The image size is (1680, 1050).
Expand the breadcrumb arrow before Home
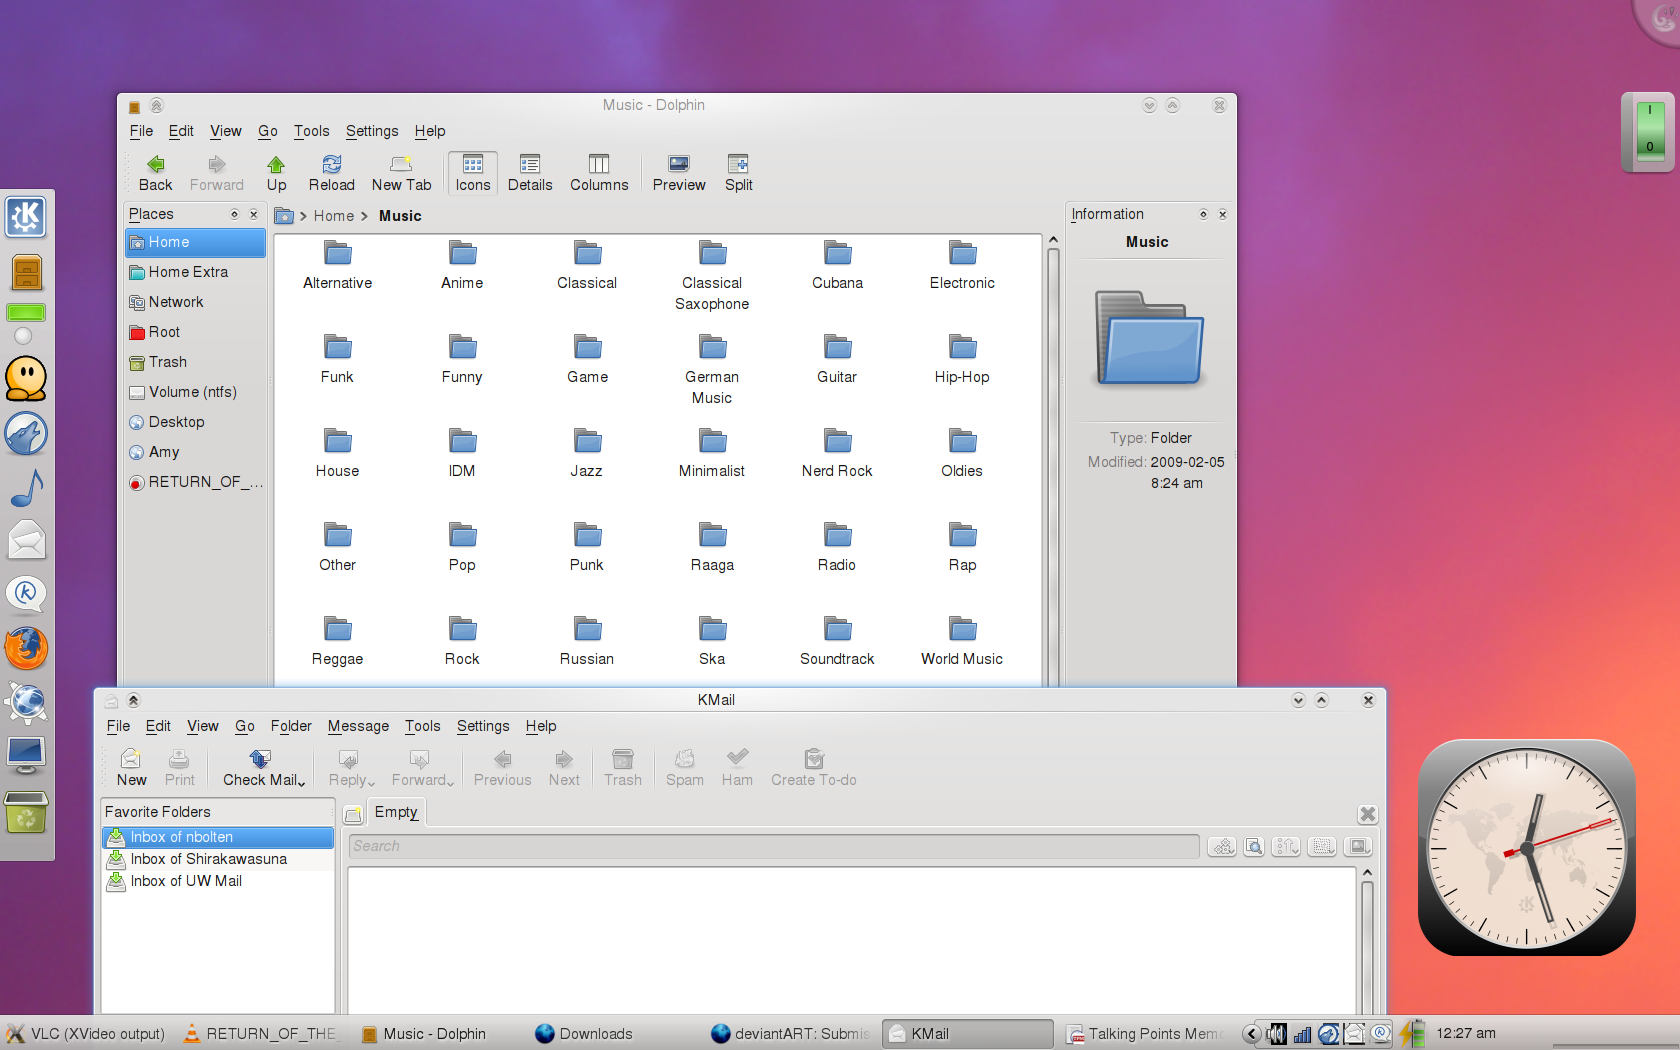point(303,217)
